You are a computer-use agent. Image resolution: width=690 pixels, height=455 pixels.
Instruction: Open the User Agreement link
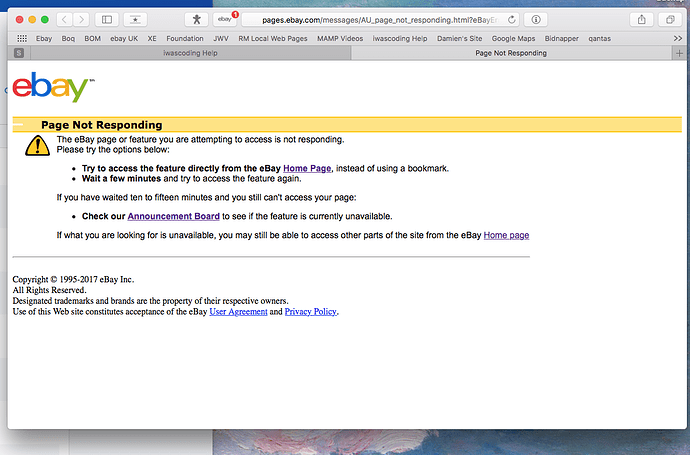coord(239,312)
